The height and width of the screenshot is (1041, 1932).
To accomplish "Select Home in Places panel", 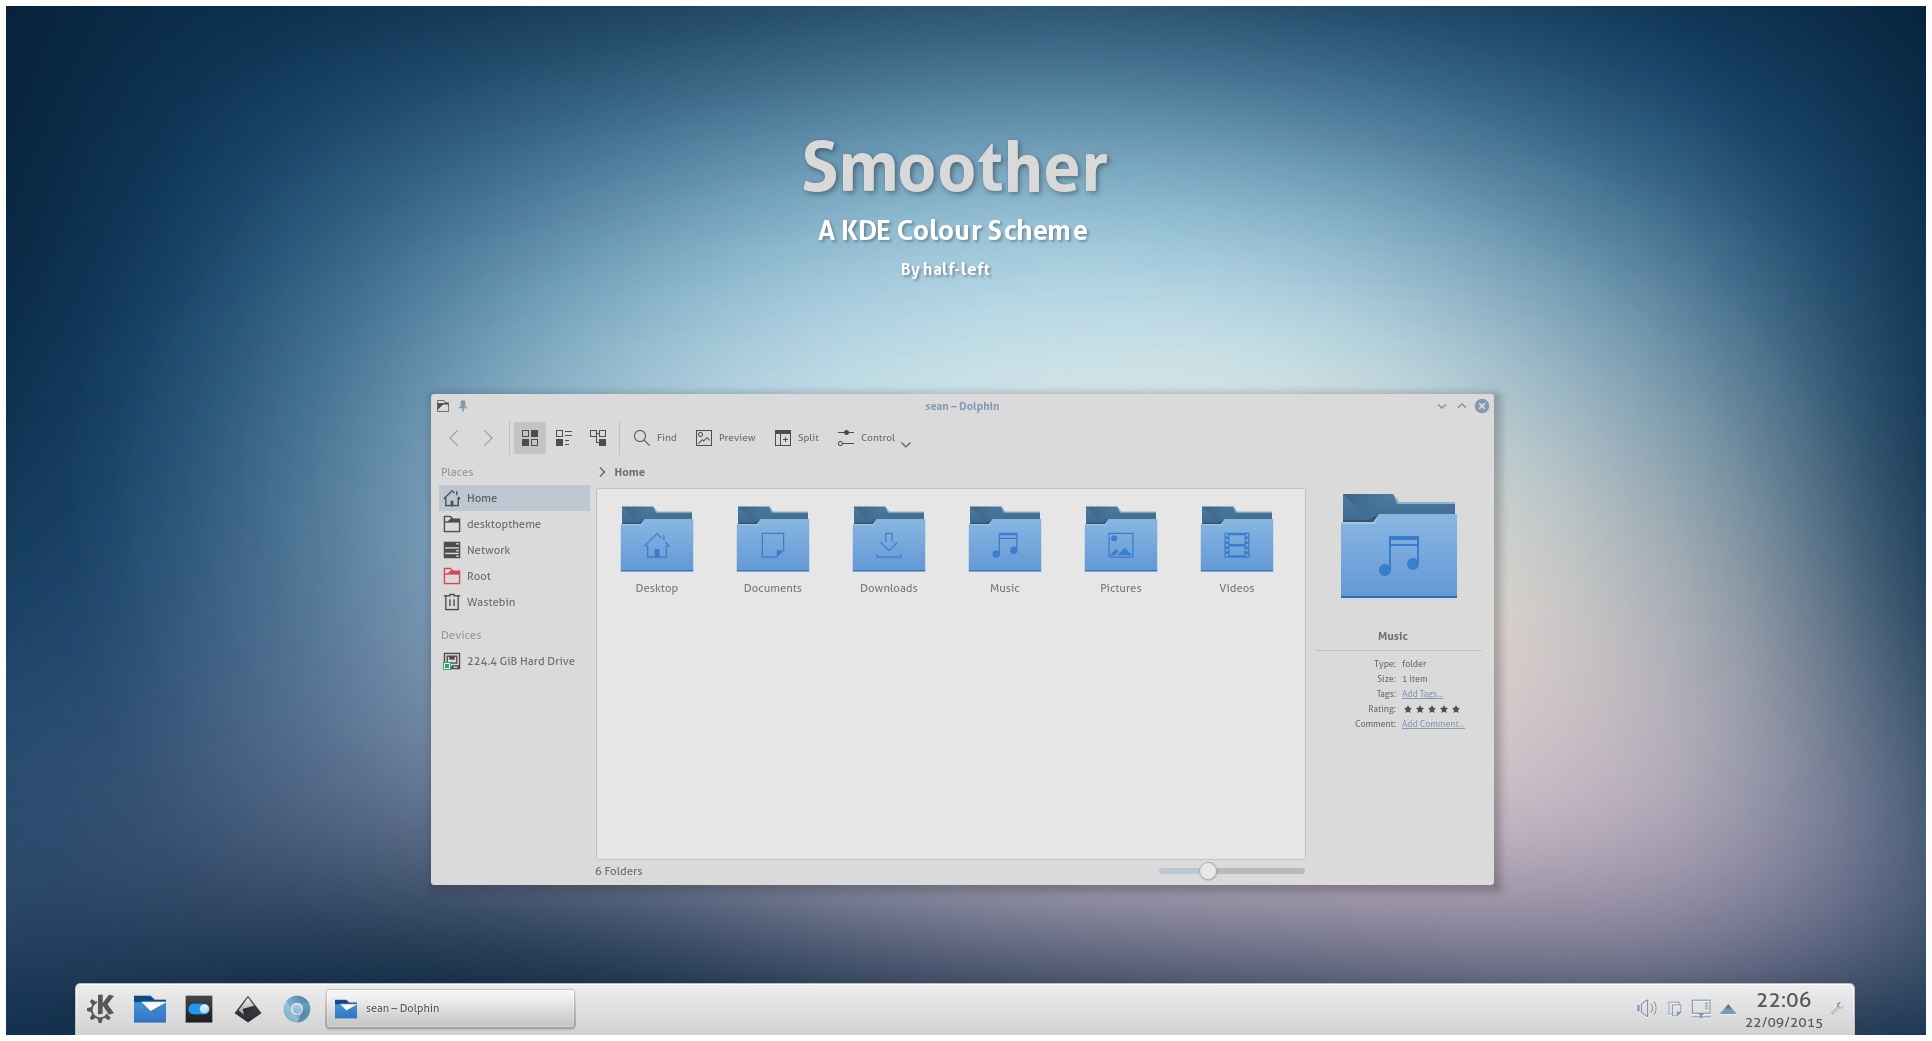I will pos(514,498).
